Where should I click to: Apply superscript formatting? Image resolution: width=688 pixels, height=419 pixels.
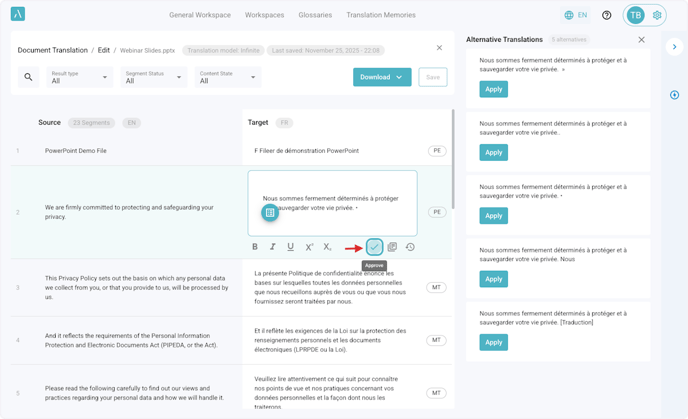[x=309, y=247]
